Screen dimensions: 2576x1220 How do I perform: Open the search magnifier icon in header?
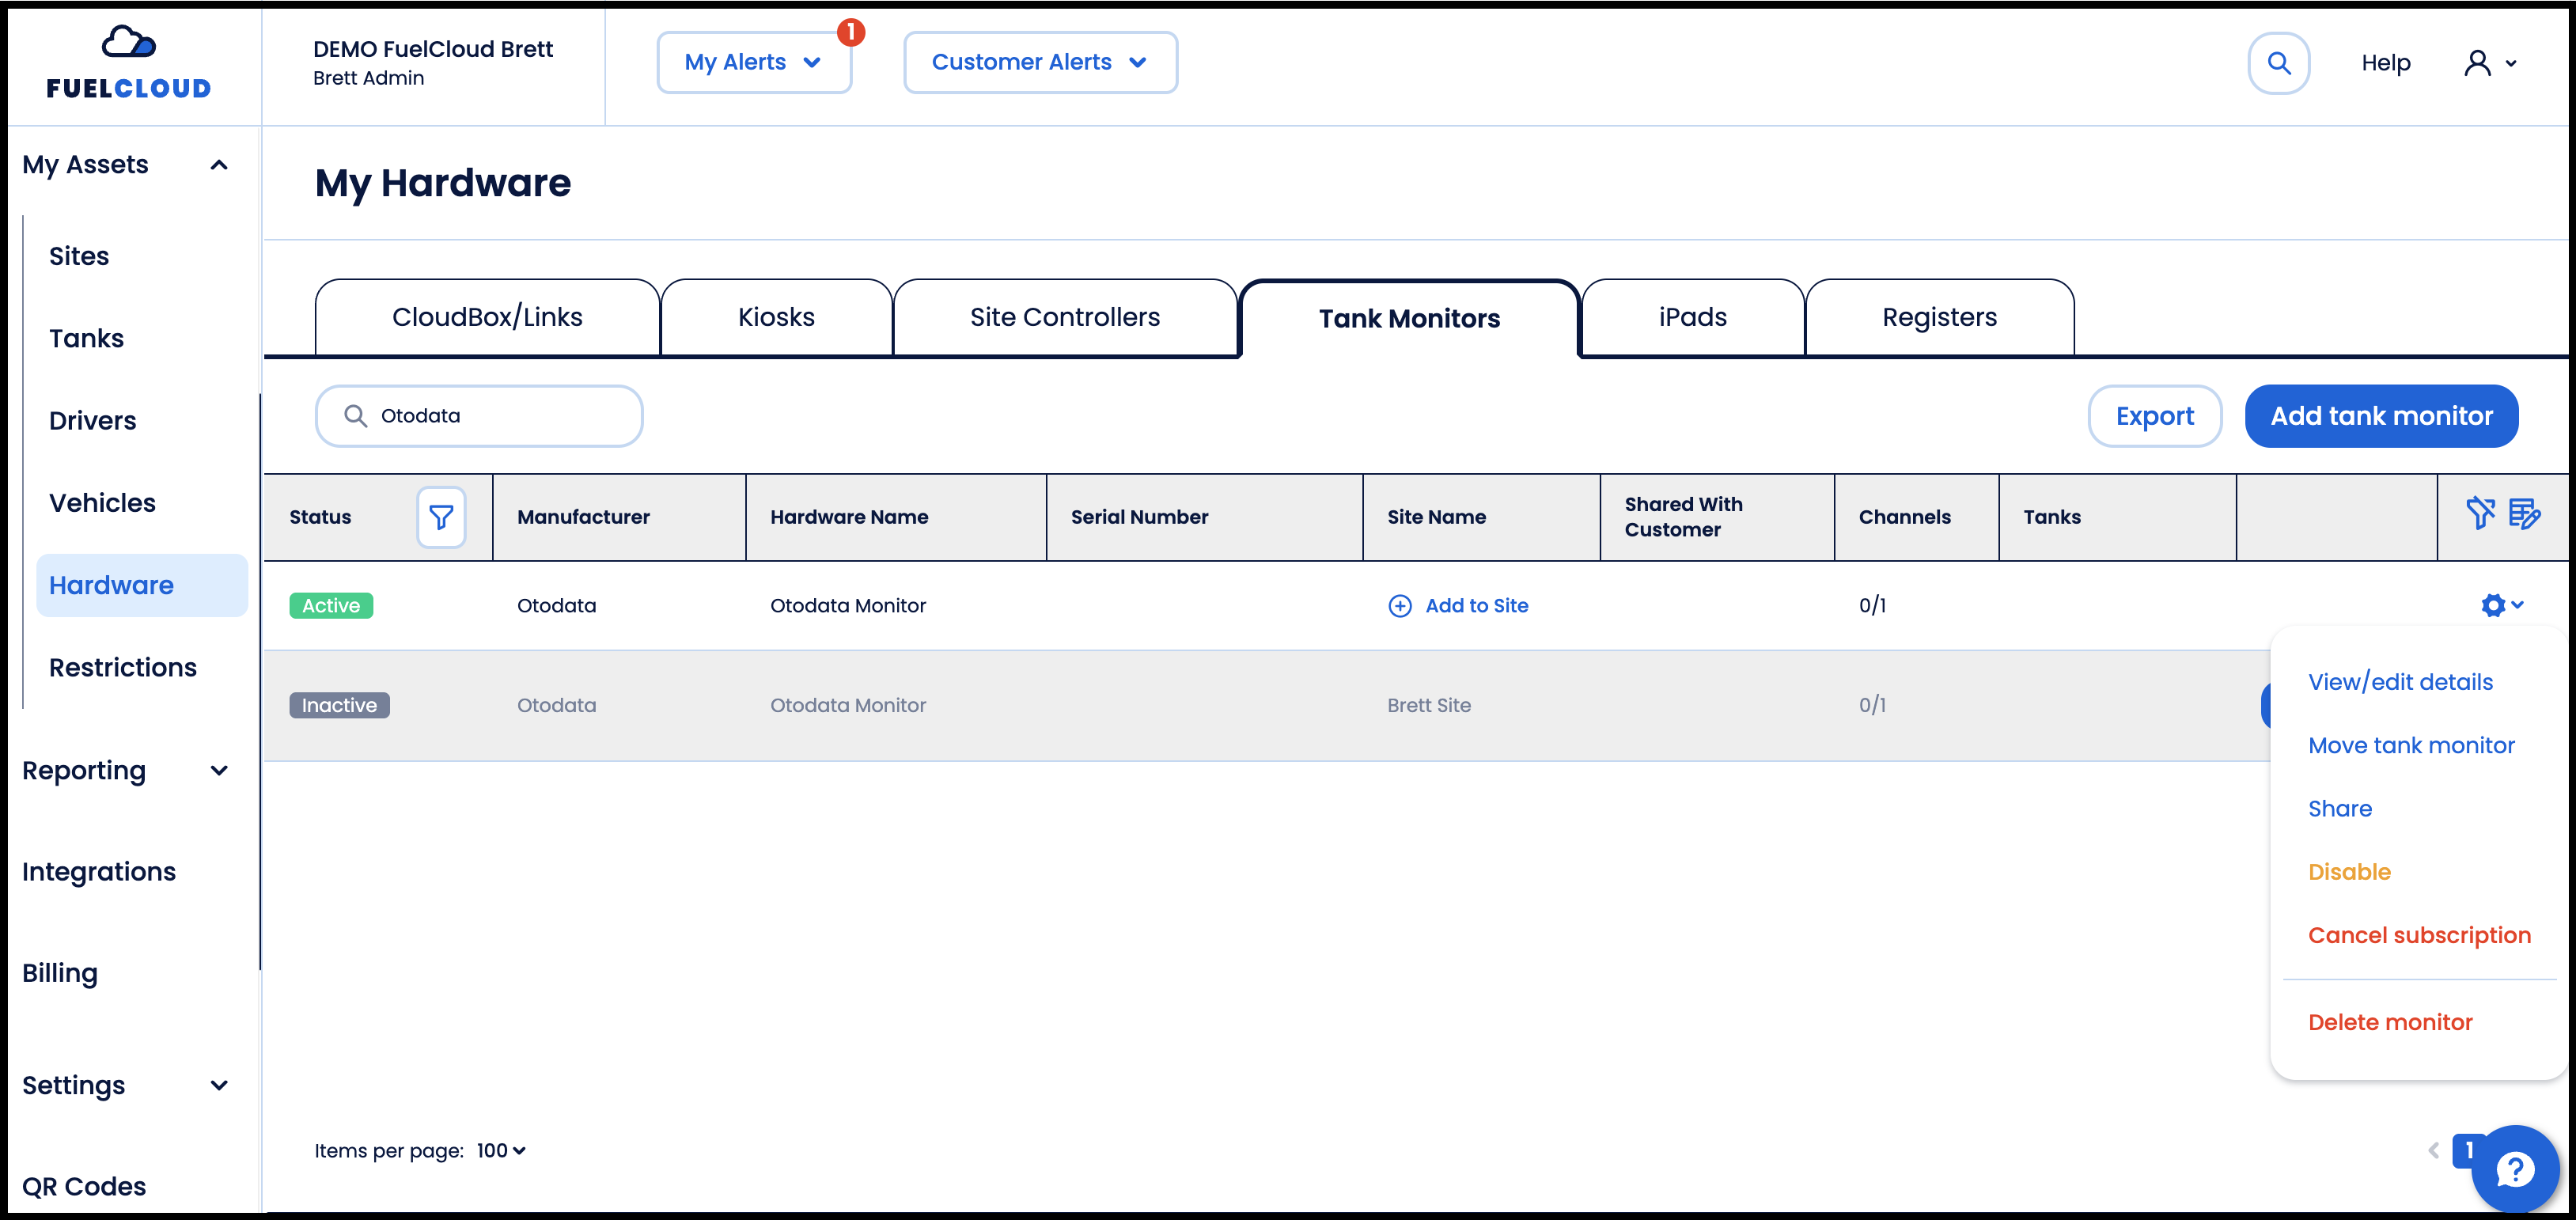point(2278,63)
